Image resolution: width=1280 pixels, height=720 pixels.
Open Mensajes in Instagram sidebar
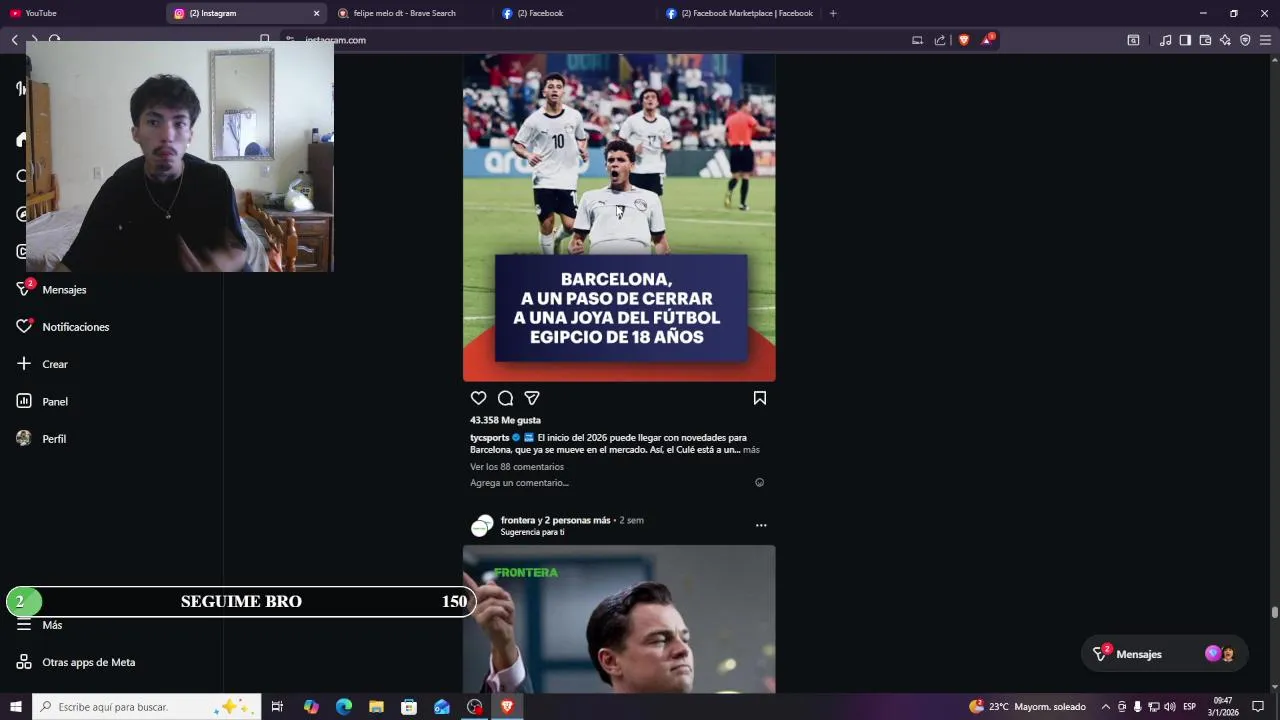pos(64,289)
